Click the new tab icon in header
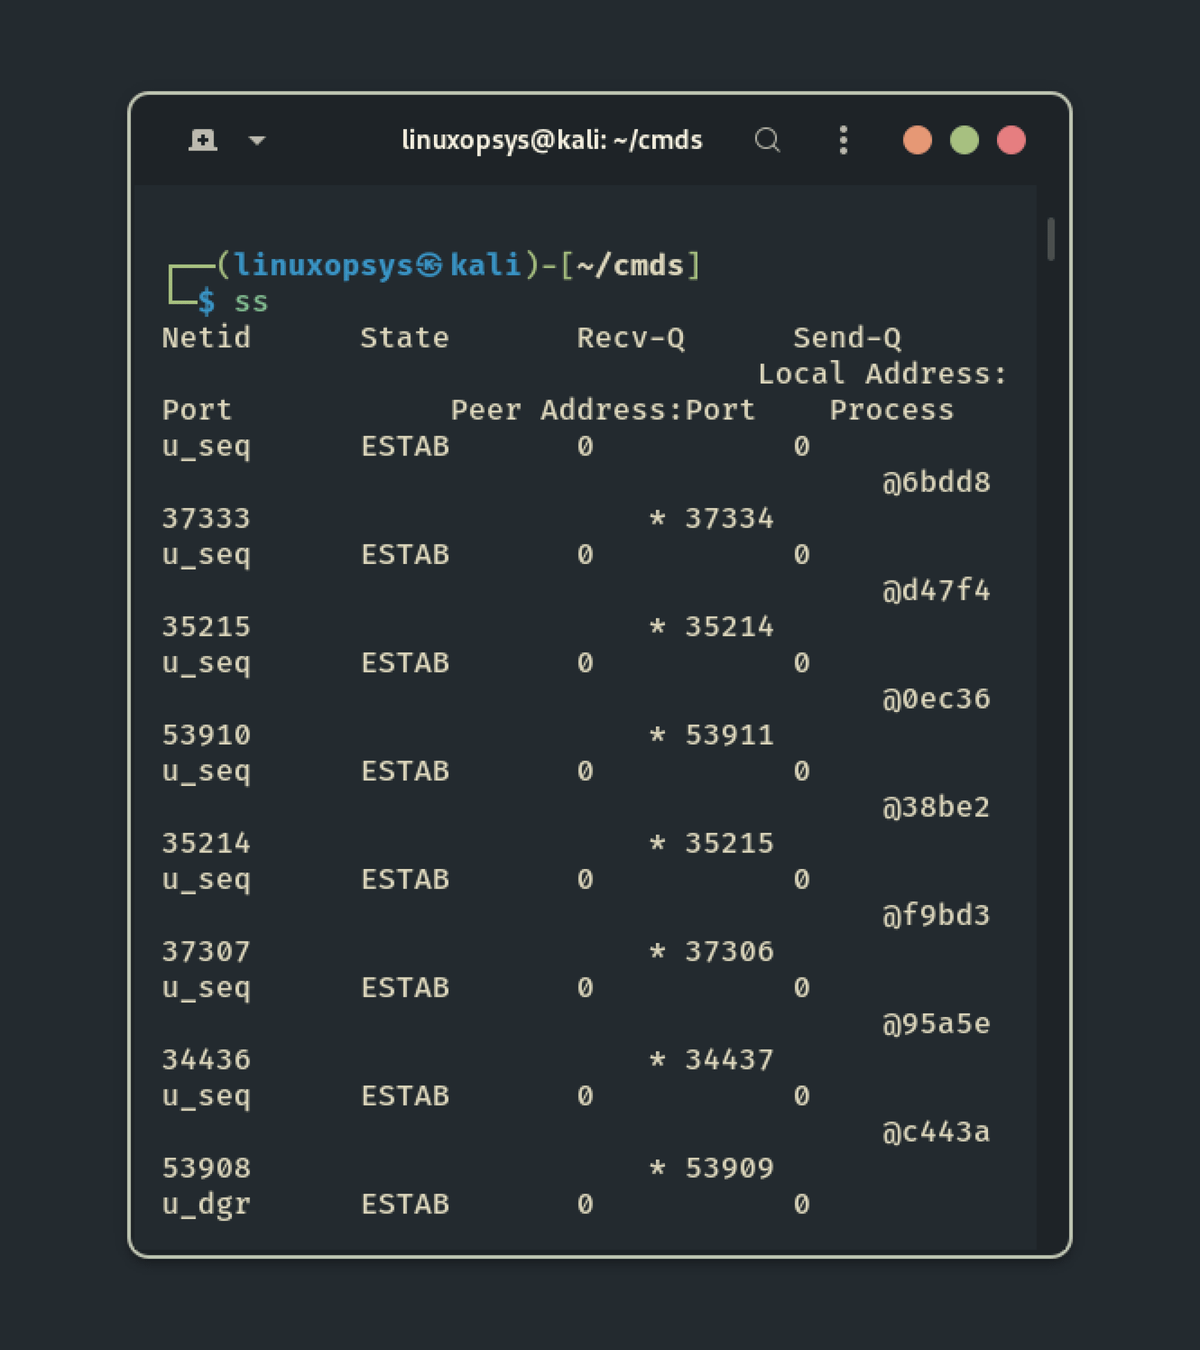This screenshot has height=1350, width=1200. (x=203, y=140)
